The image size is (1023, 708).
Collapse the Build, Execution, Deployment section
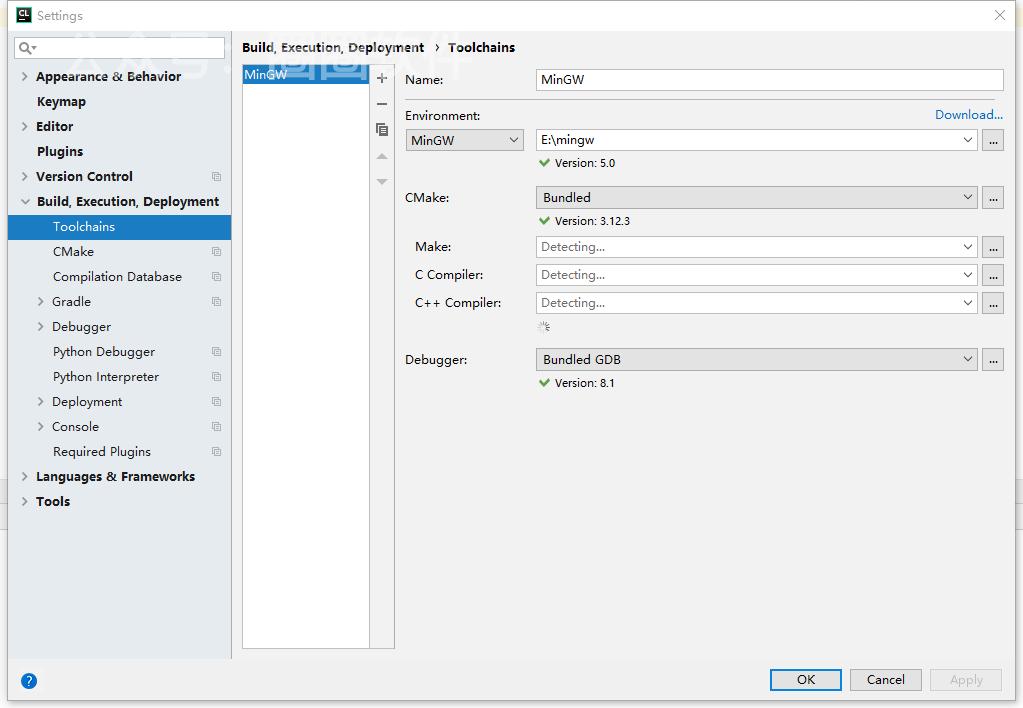point(25,202)
